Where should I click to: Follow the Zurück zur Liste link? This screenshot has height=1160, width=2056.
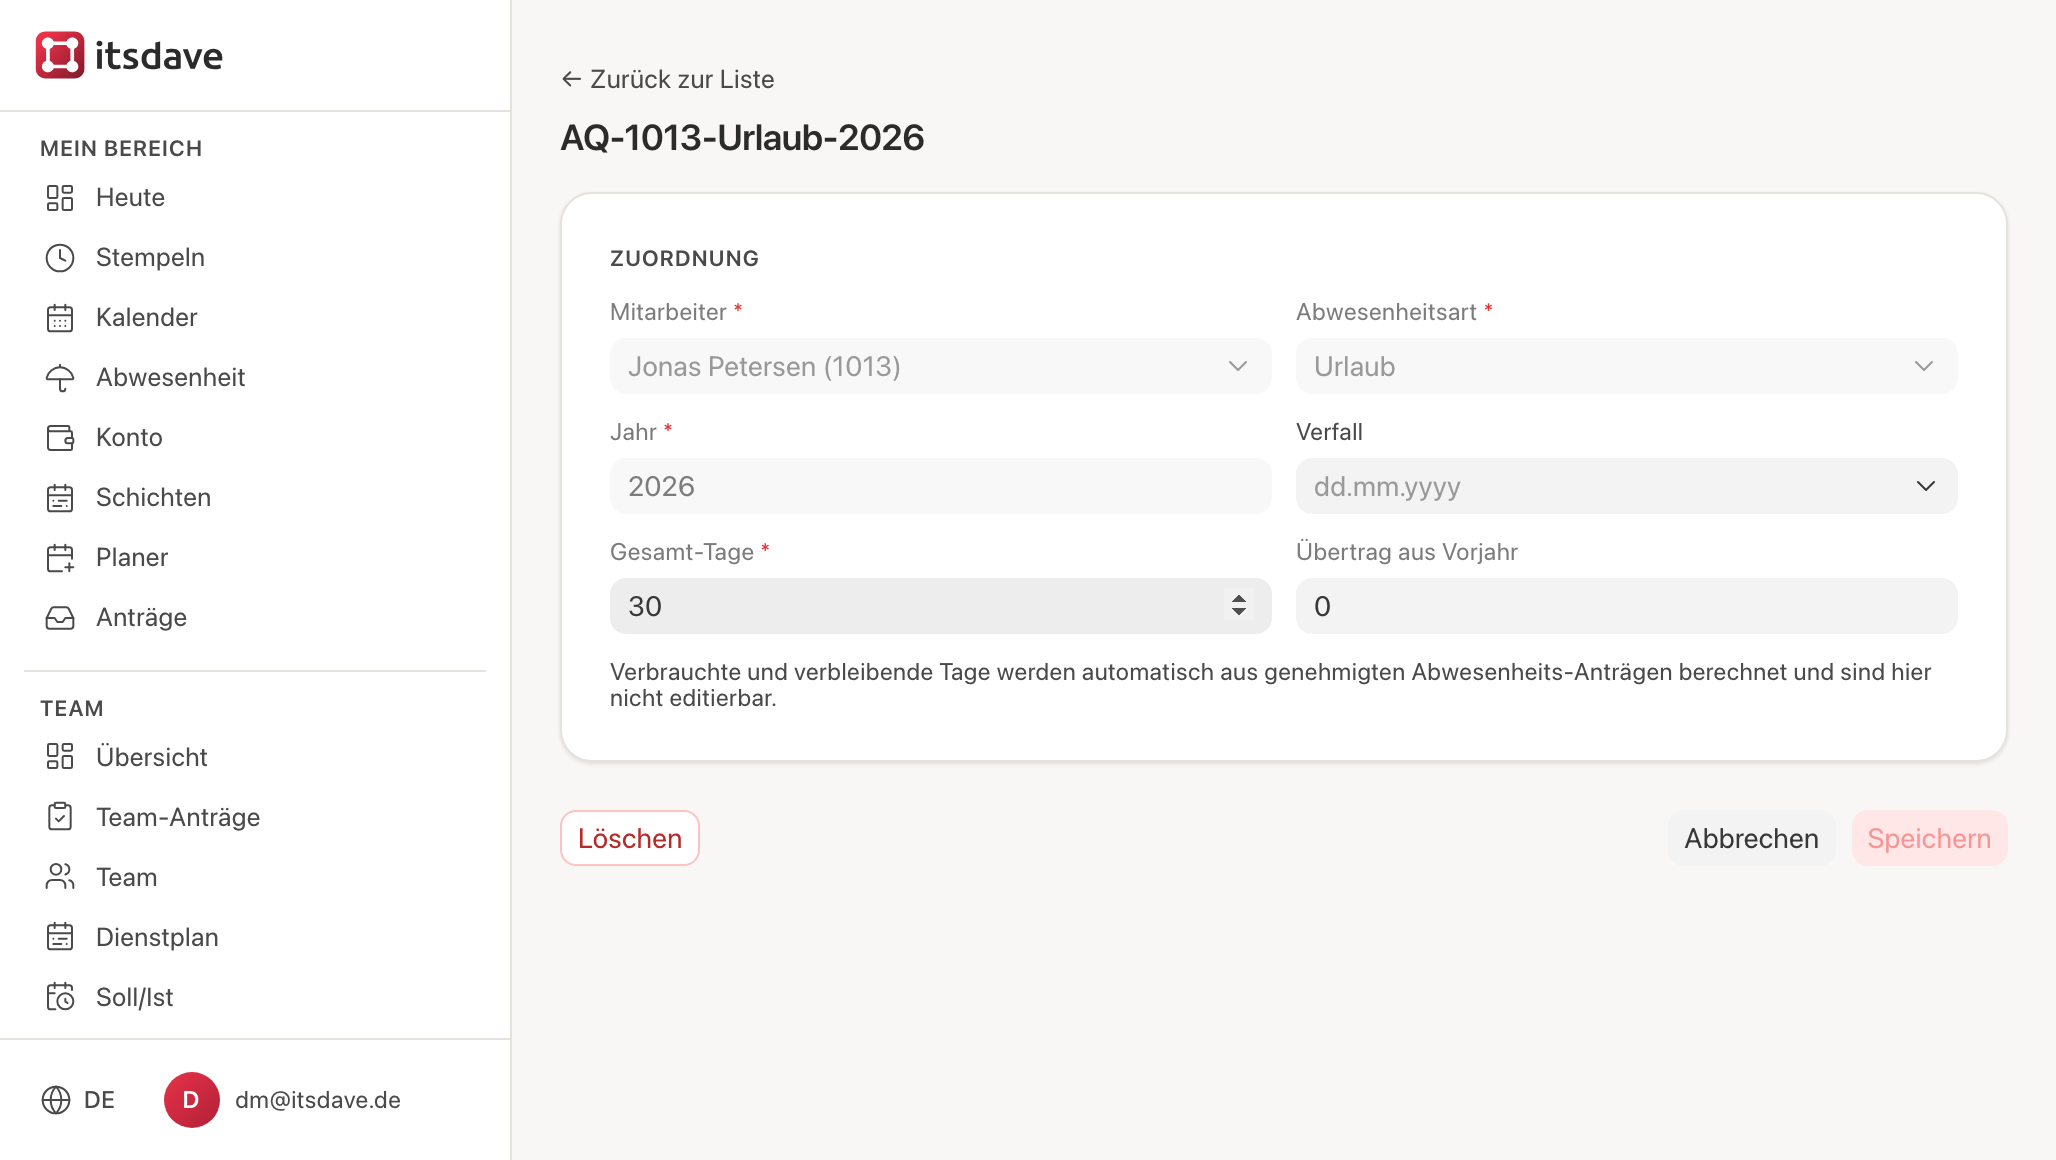(668, 79)
